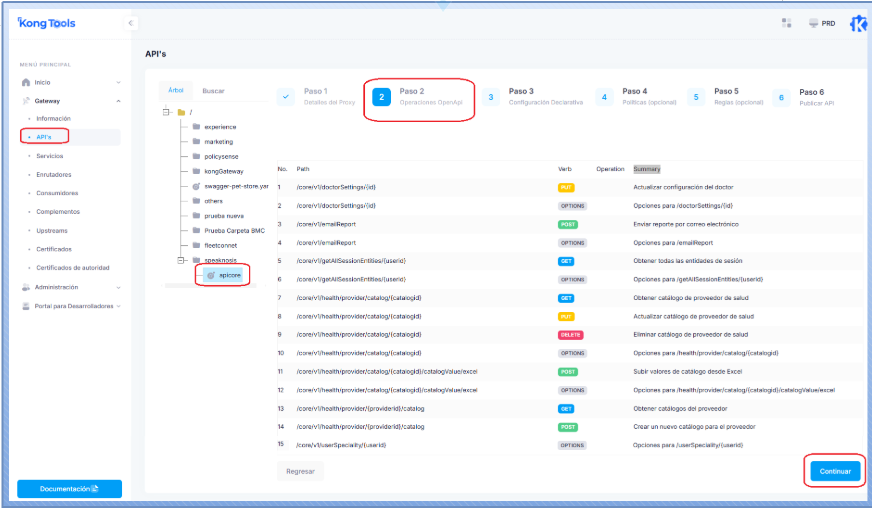Collapse the sidebar using the arrow icon
874x511 pixels.
(131, 23)
